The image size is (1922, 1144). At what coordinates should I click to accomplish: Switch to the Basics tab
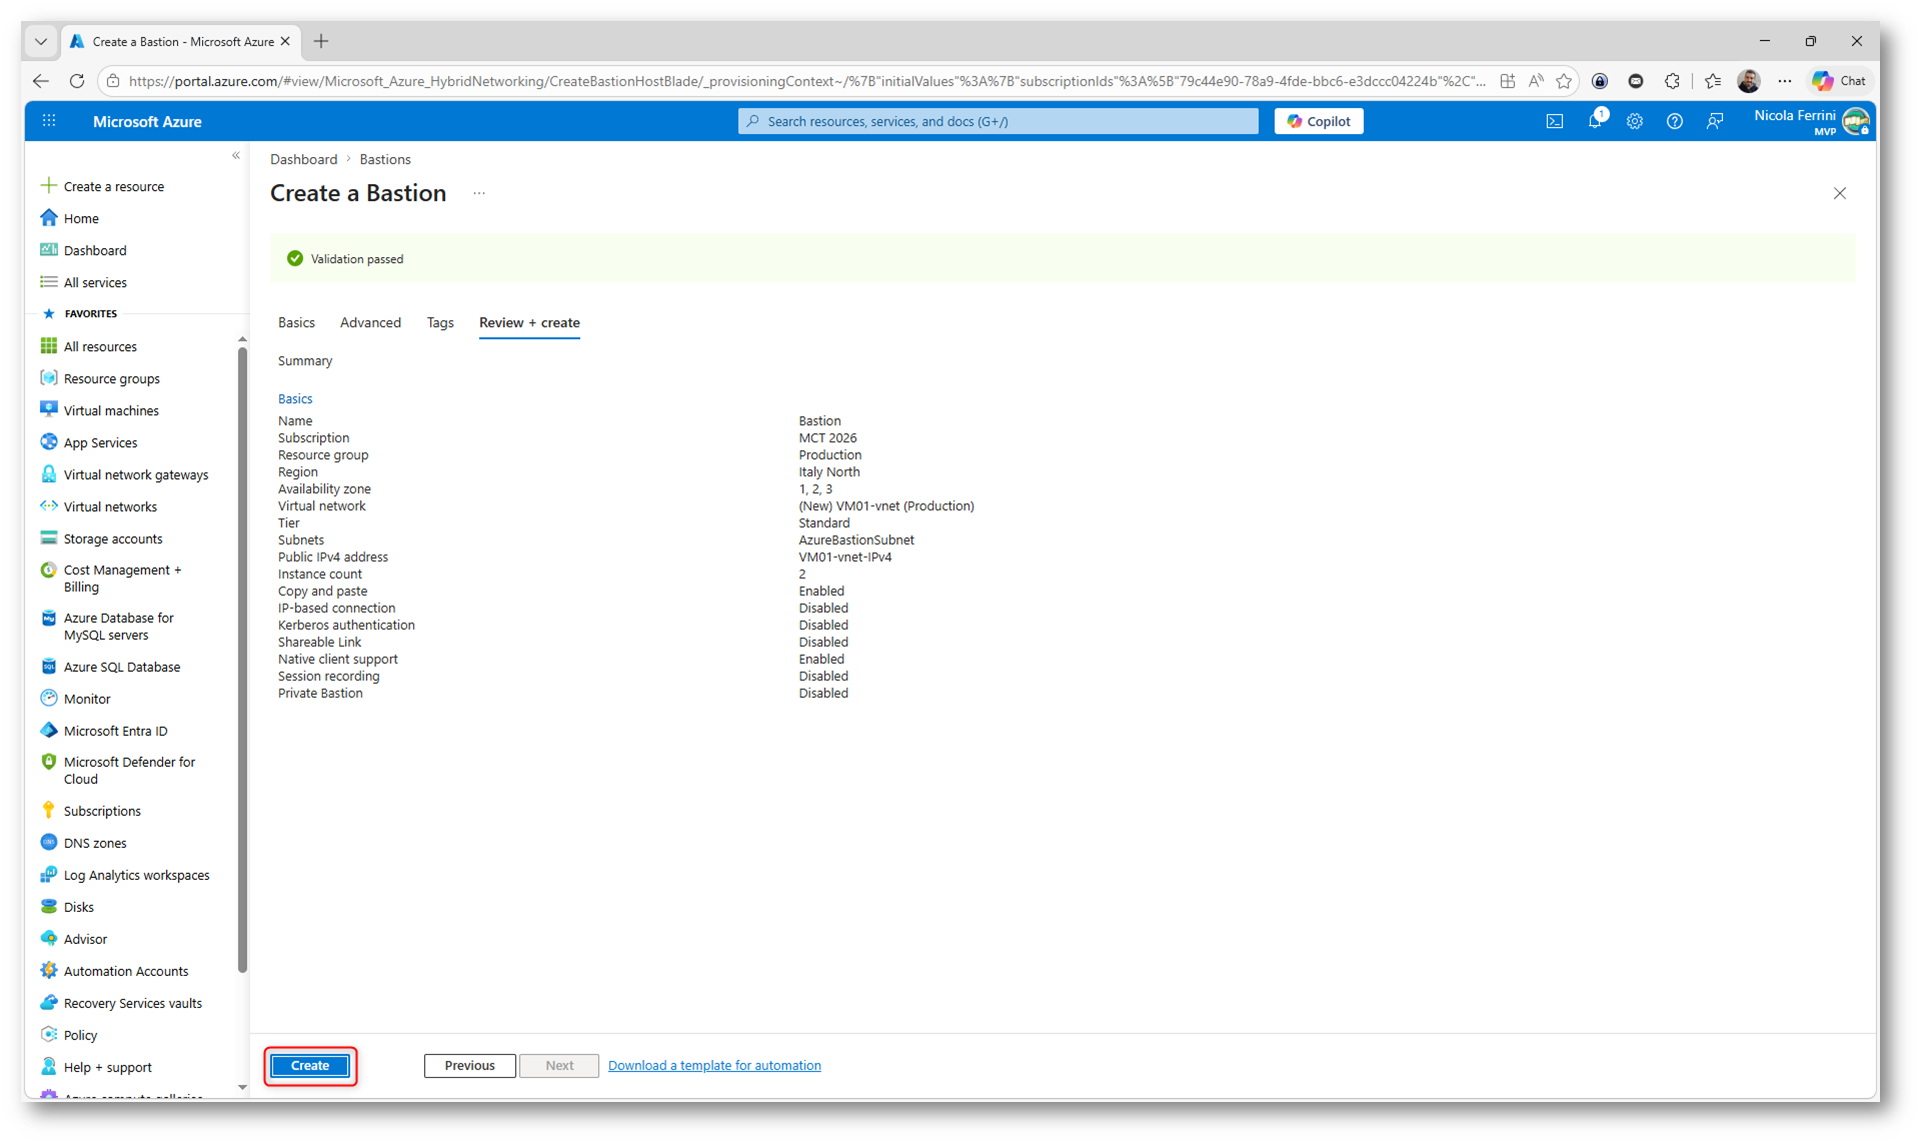[296, 323]
